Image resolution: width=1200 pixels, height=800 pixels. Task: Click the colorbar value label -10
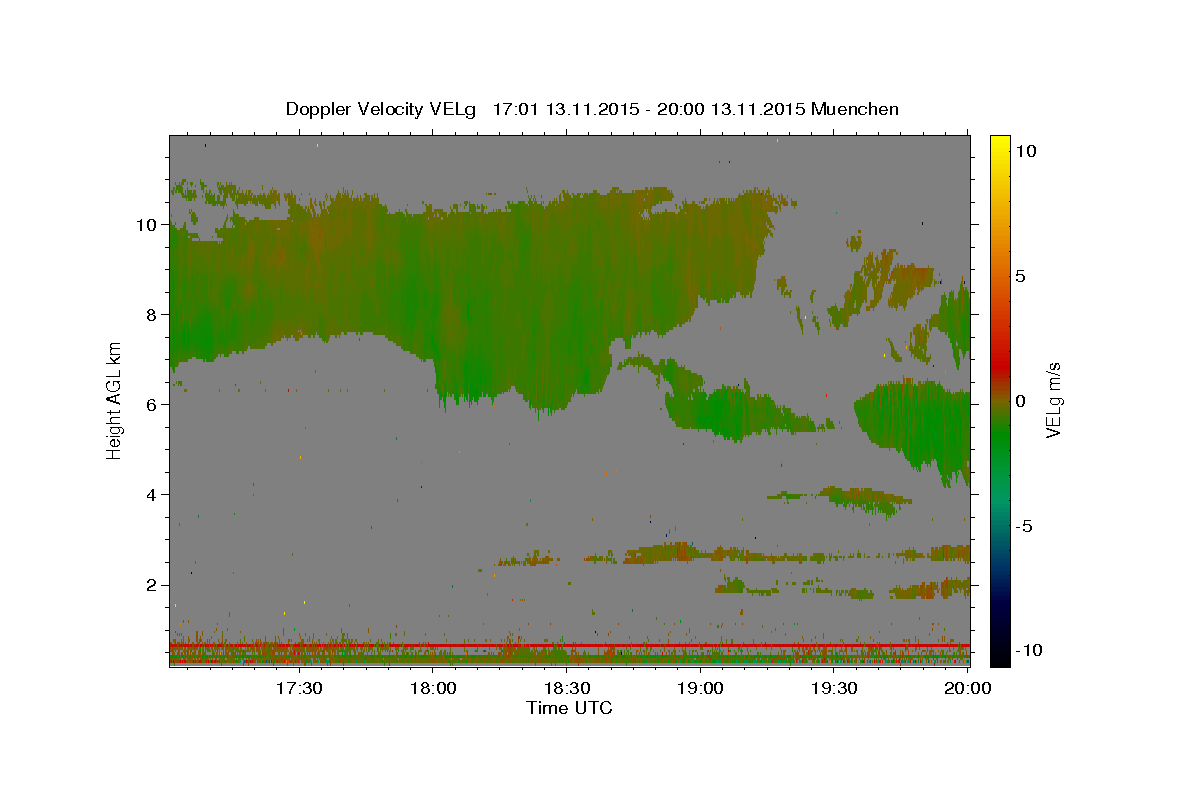pyautogui.click(x=1028, y=651)
